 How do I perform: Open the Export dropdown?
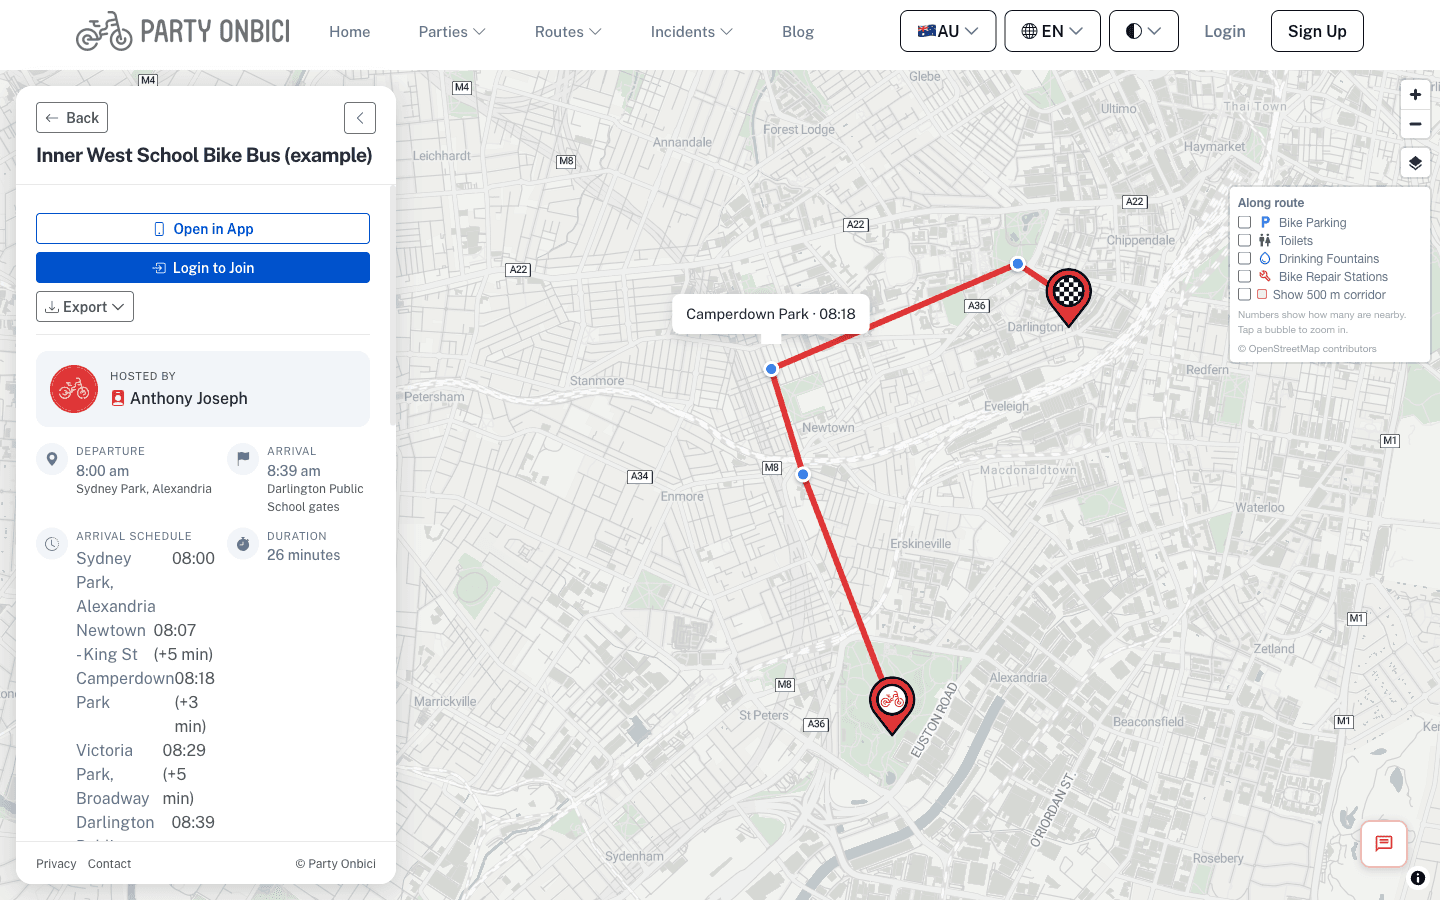[85, 307]
